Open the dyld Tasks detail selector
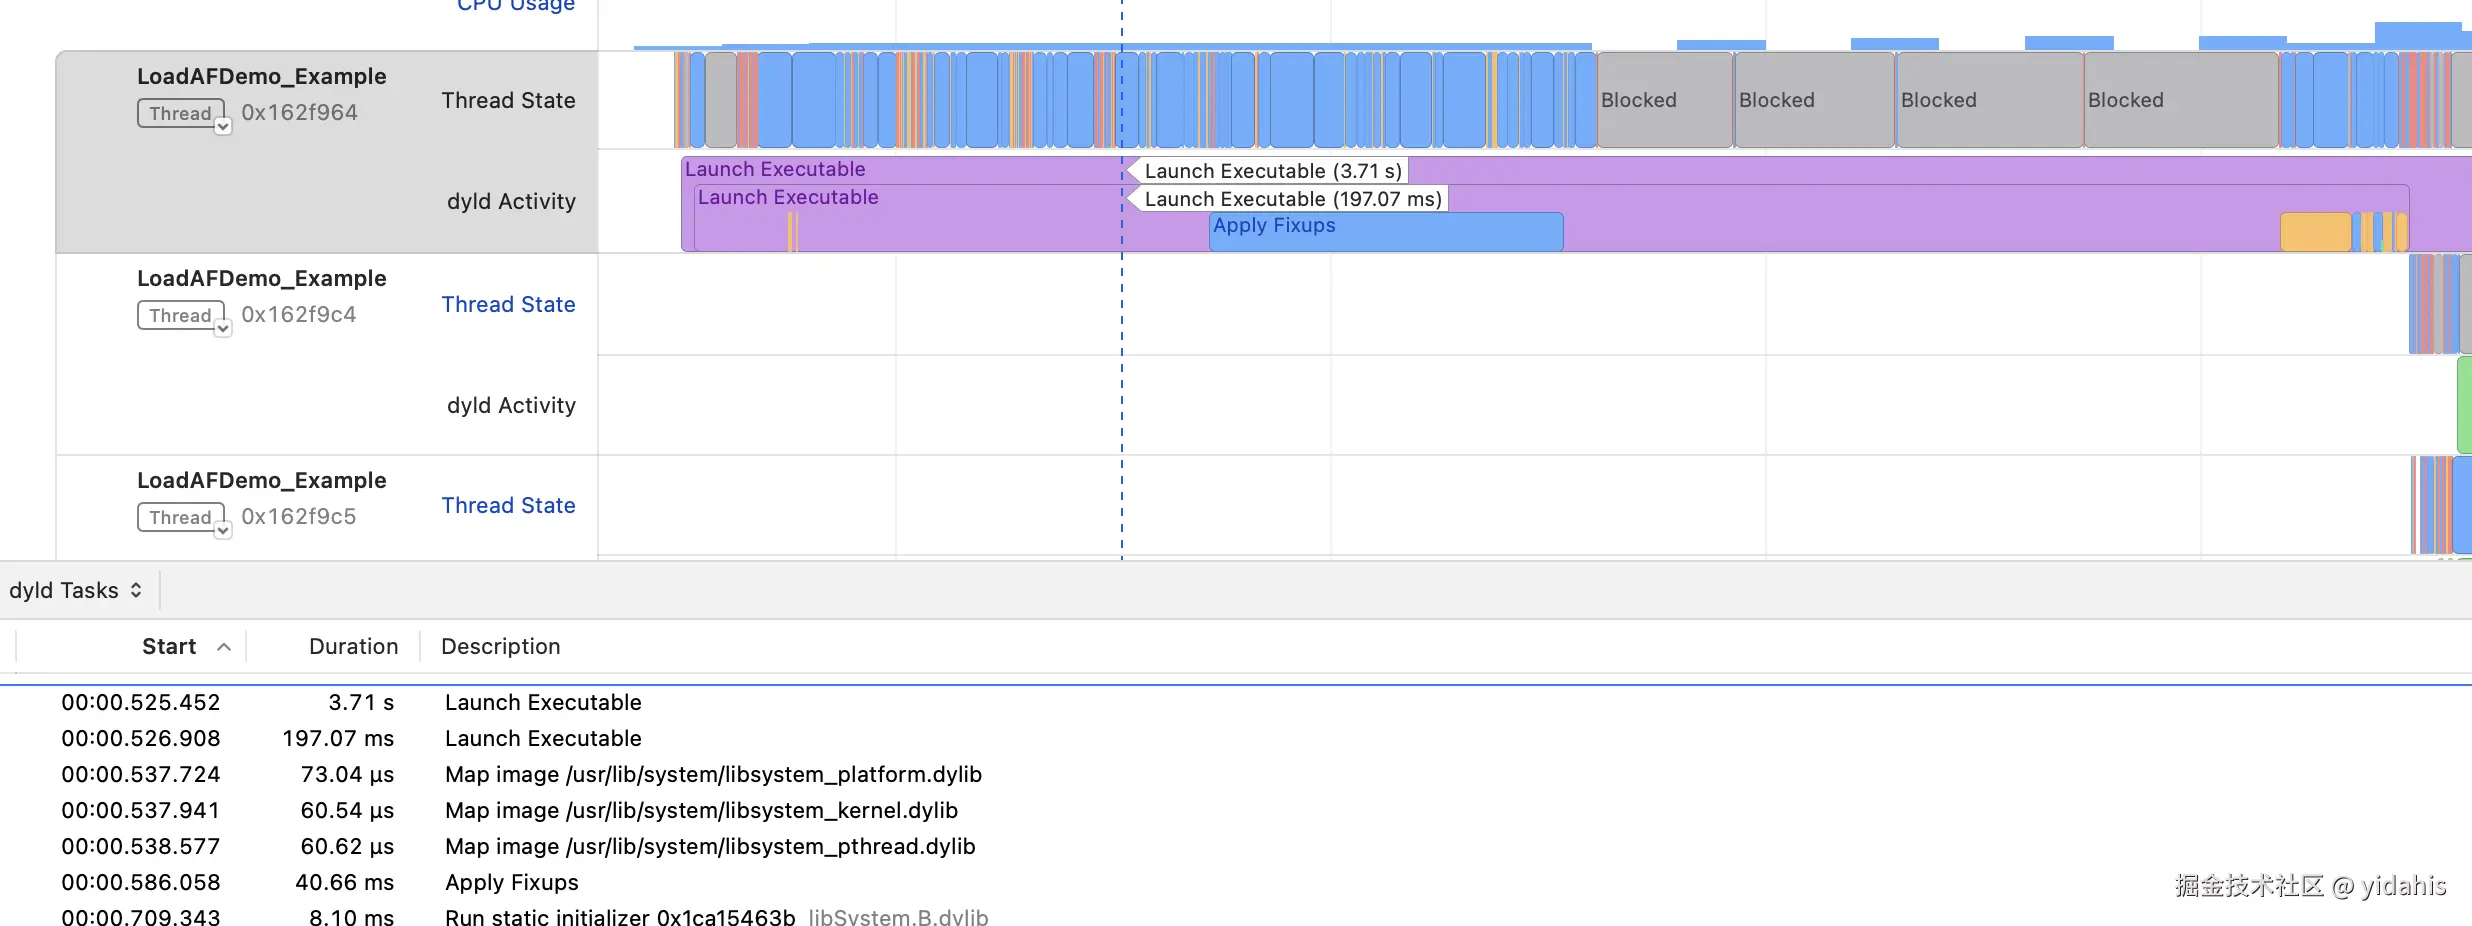The image size is (2472, 926). (76, 591)
